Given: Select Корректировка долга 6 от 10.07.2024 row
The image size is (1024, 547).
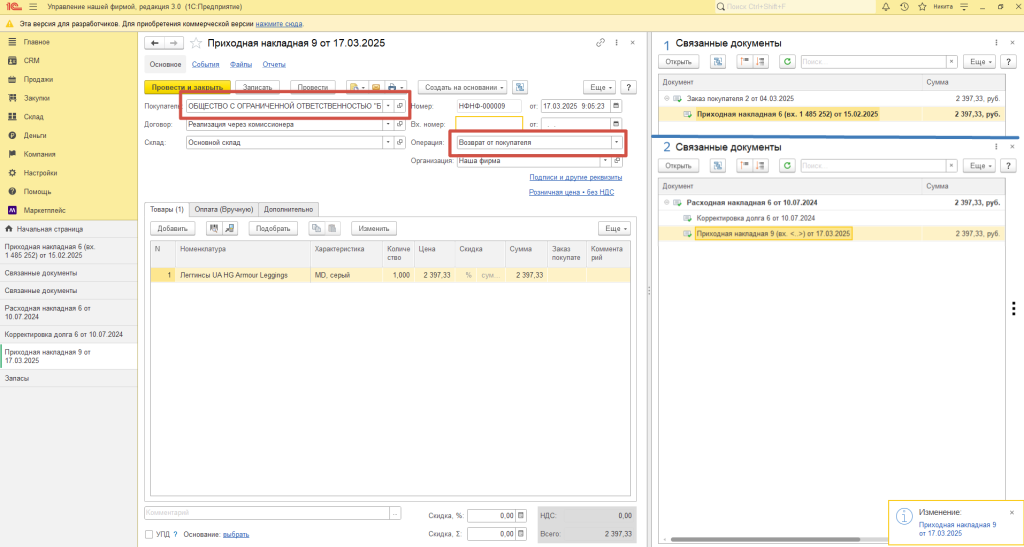Looking at the screenshot, I should [x=831, y=218].
